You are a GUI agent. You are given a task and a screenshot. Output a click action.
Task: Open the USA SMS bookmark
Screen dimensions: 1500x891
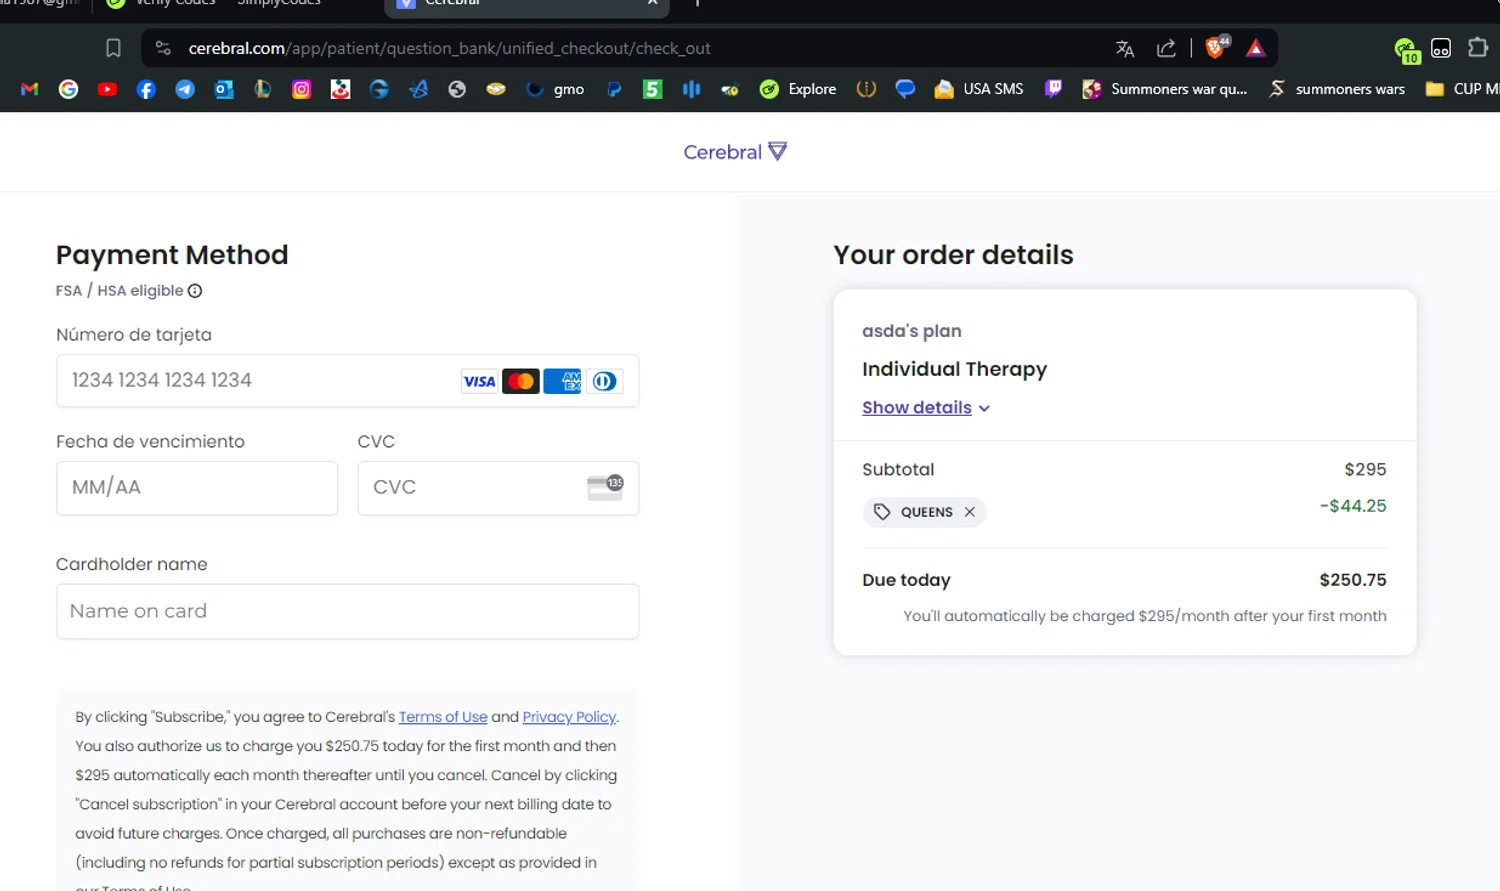click(x=979, y=89)
